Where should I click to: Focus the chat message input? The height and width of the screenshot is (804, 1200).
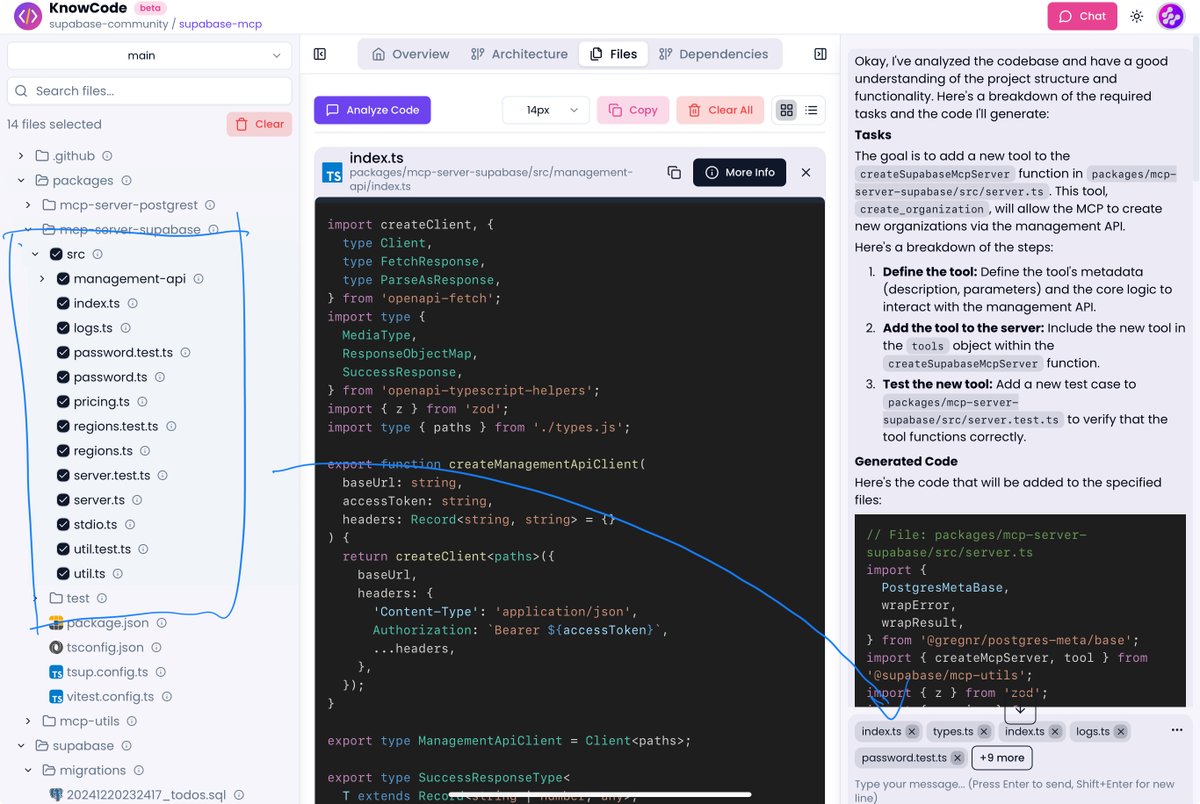[x=1020, y=790]
